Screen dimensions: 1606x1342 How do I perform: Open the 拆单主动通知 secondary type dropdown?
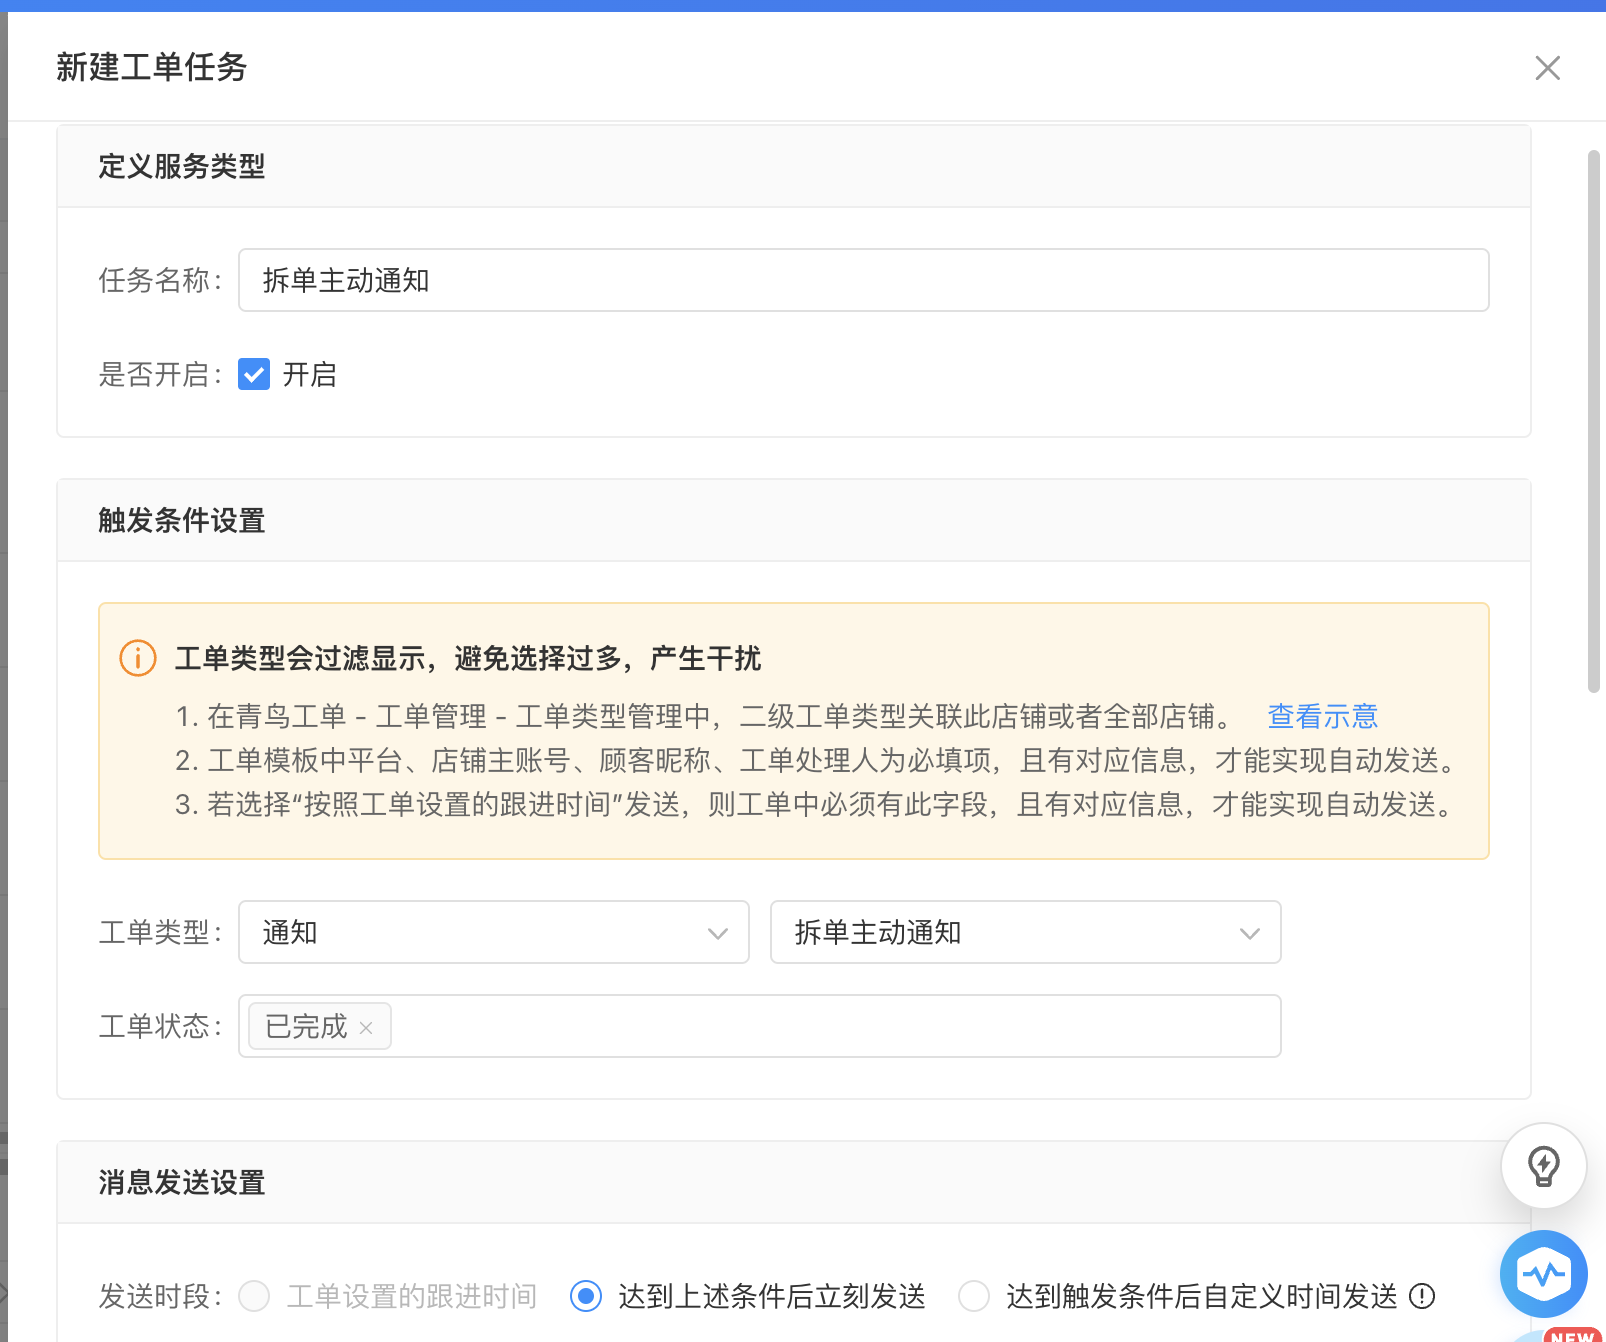[x=1025, y=932]
